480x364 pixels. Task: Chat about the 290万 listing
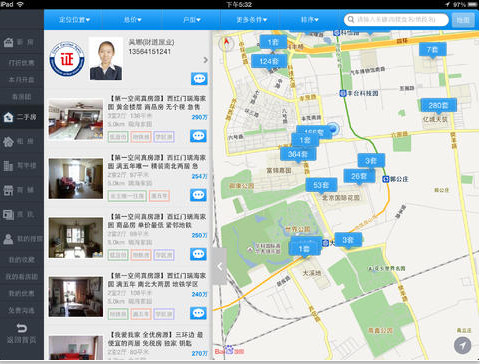pos(199,136)
